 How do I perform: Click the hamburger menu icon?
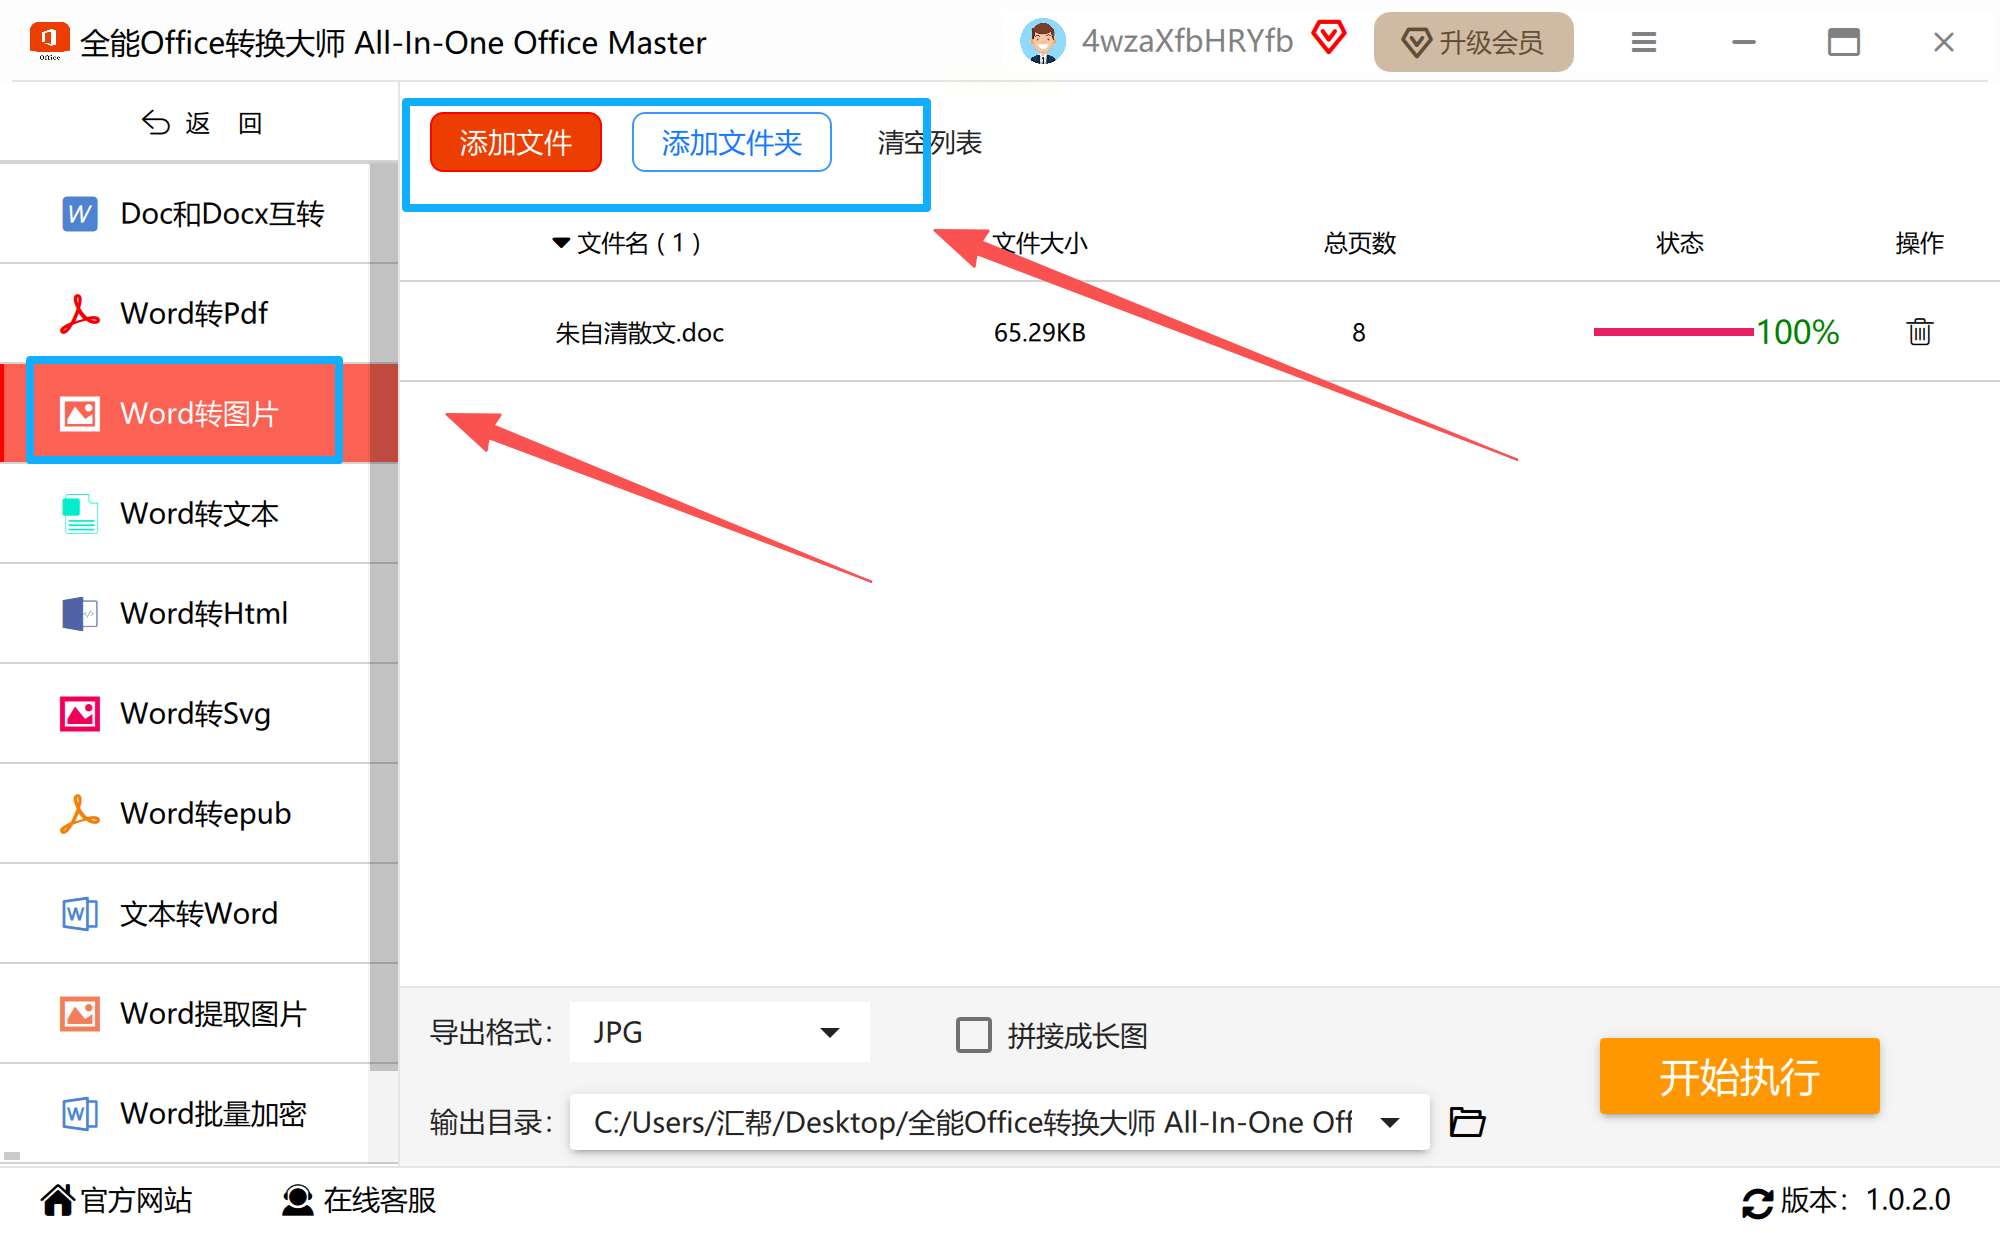pyautogui.click(x=1644, y=43)
